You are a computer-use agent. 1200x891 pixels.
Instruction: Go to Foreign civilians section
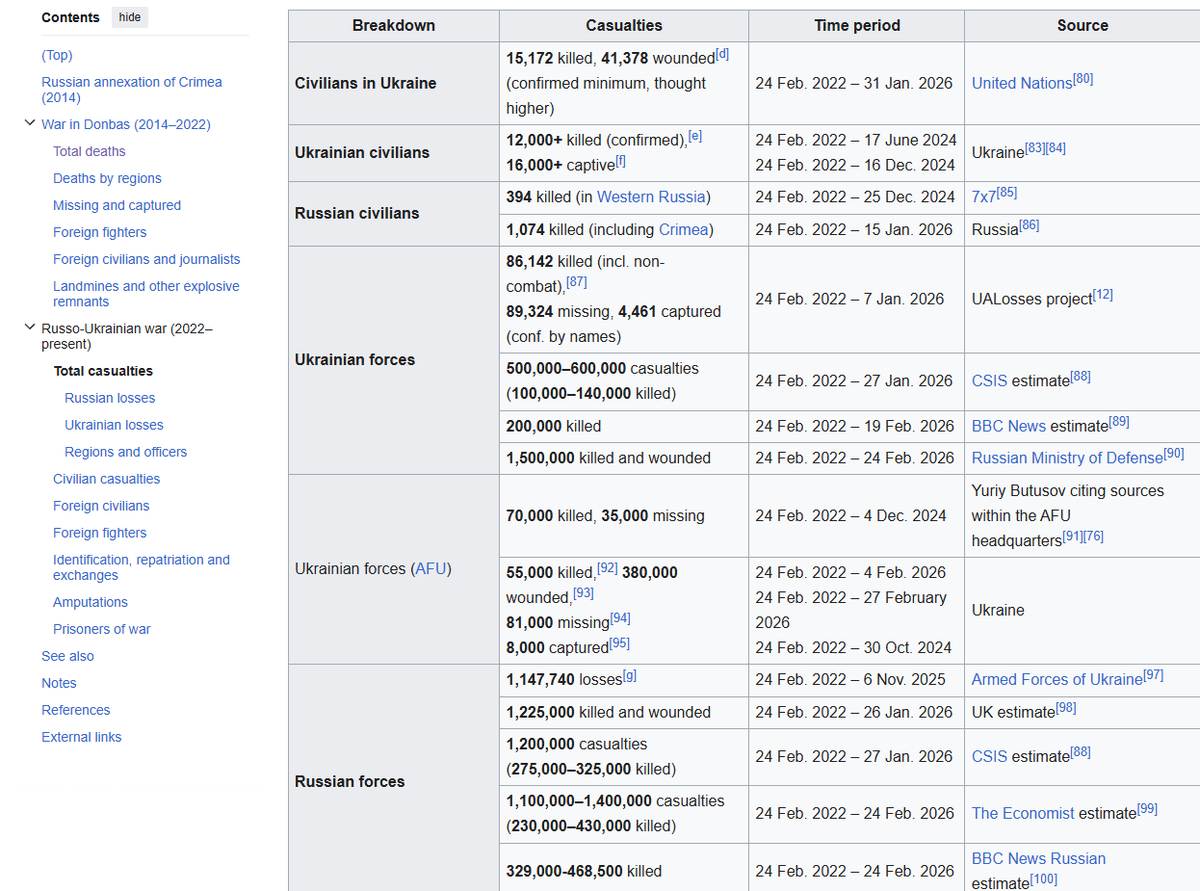click(101, 506)
